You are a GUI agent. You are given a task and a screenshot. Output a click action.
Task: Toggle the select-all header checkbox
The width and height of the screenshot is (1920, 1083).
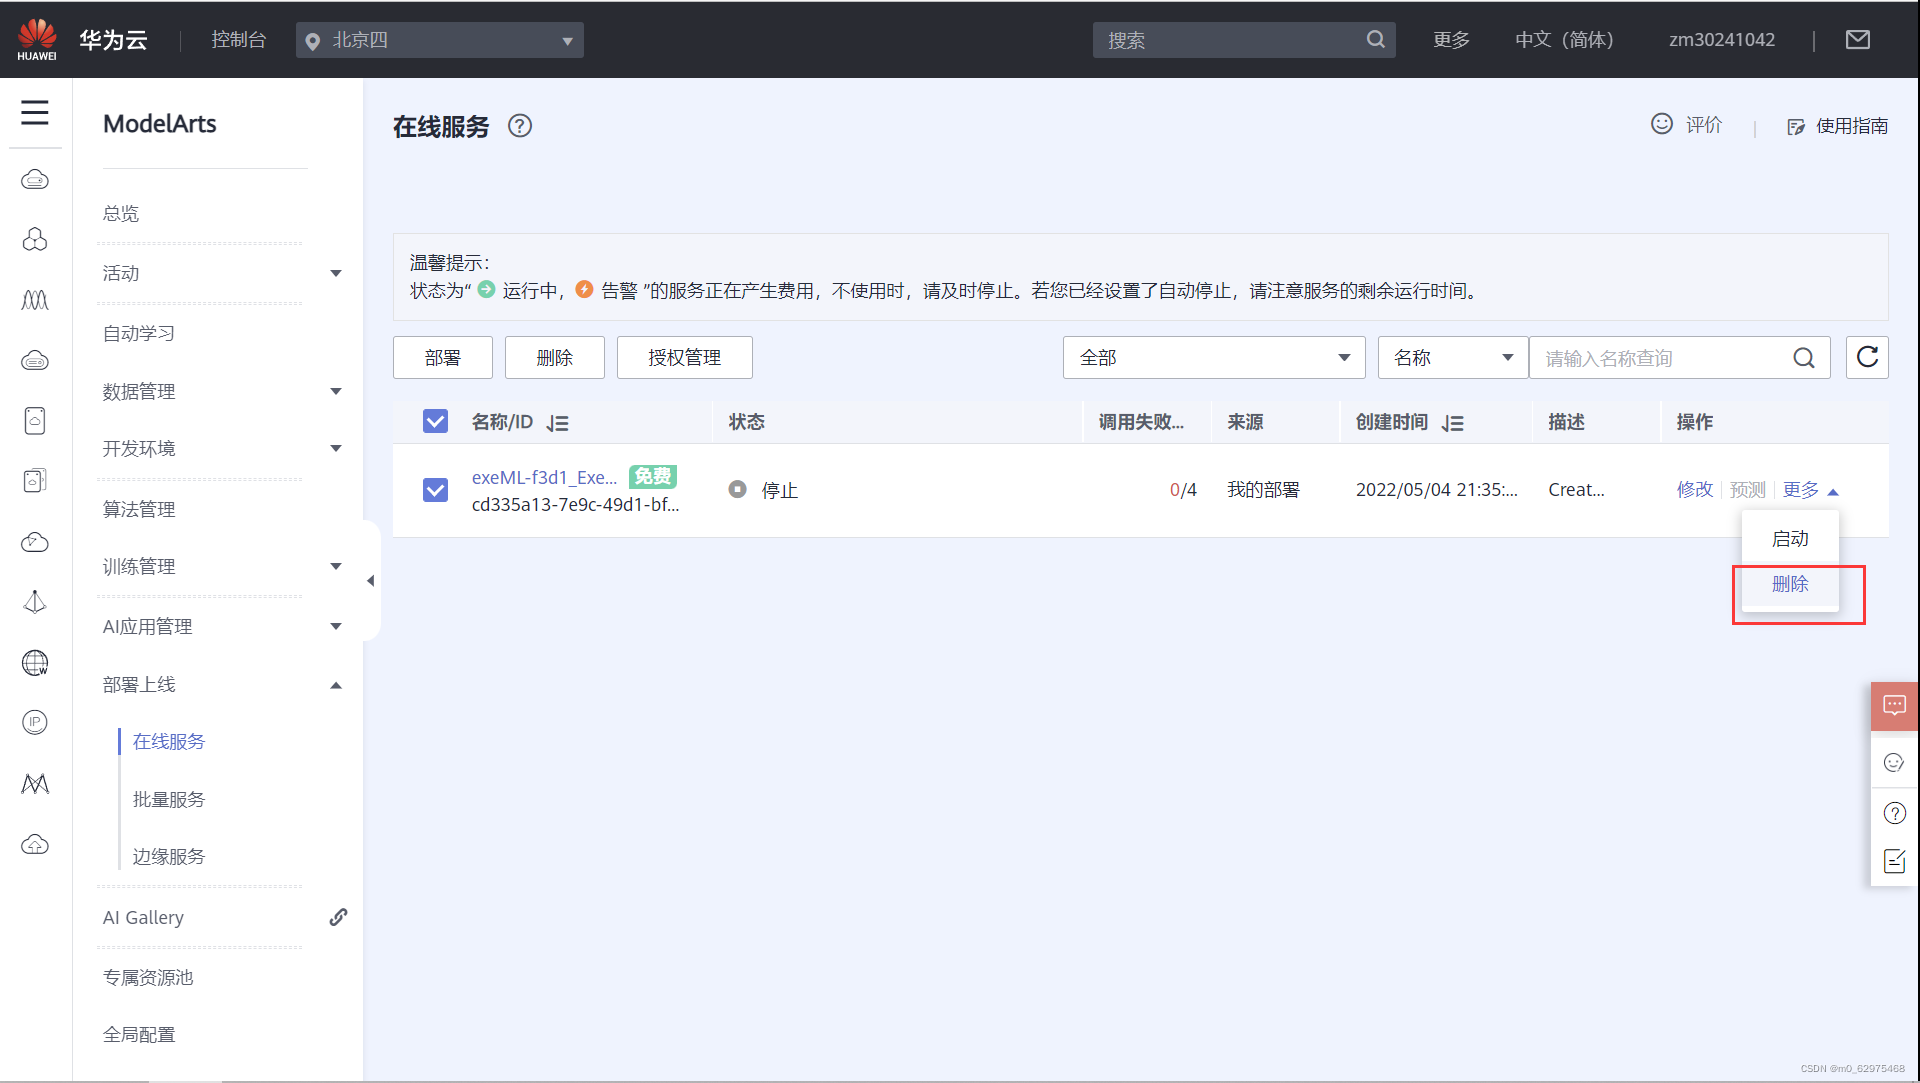[435, 421]
